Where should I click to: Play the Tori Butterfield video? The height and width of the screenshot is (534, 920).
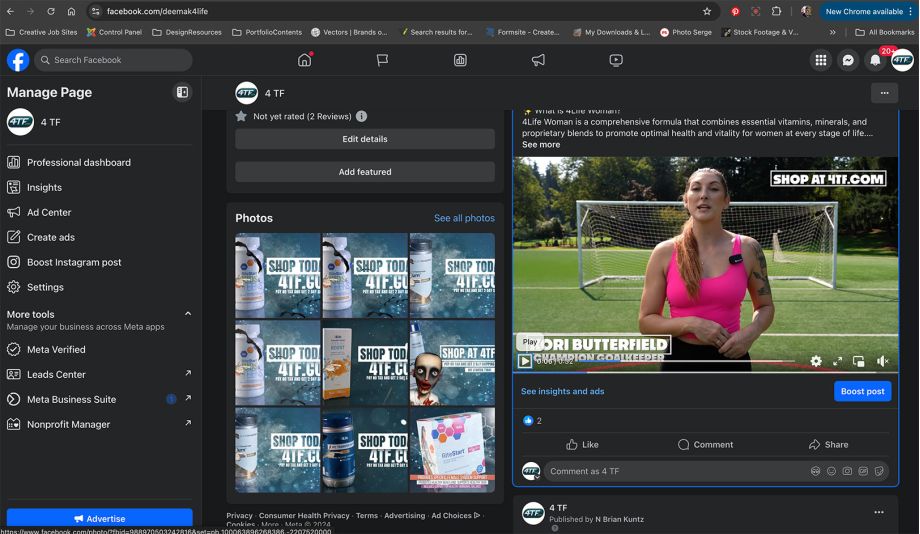point(525,361)
